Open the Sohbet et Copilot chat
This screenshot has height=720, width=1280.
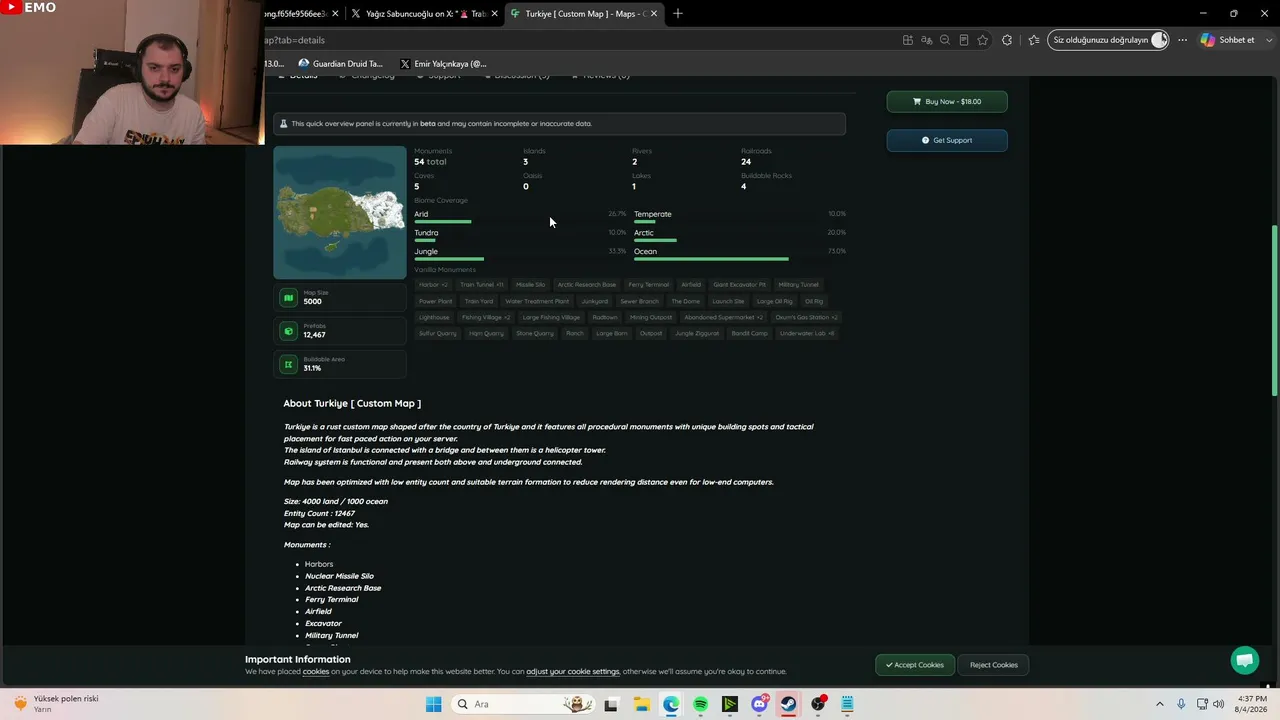[1228, 40]
